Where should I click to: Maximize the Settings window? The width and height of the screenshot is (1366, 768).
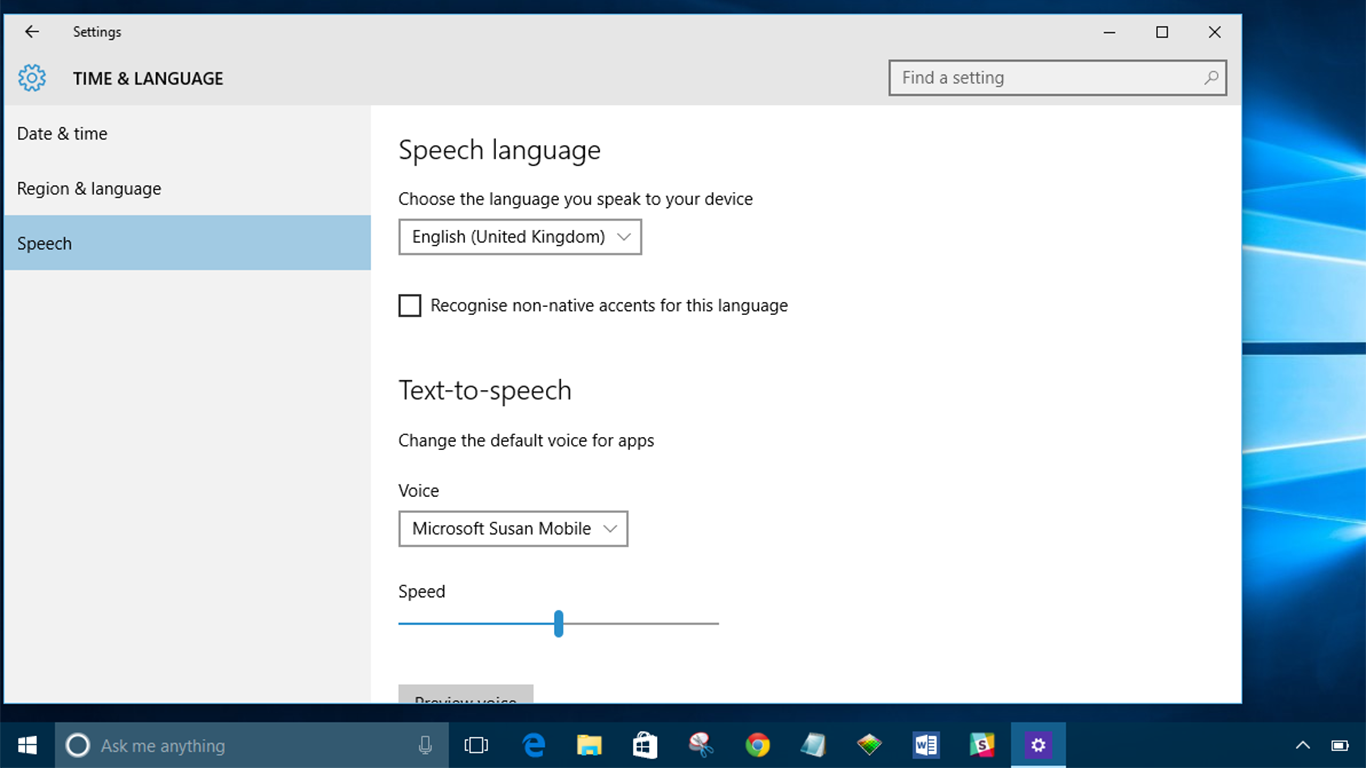pos(1162,32)
